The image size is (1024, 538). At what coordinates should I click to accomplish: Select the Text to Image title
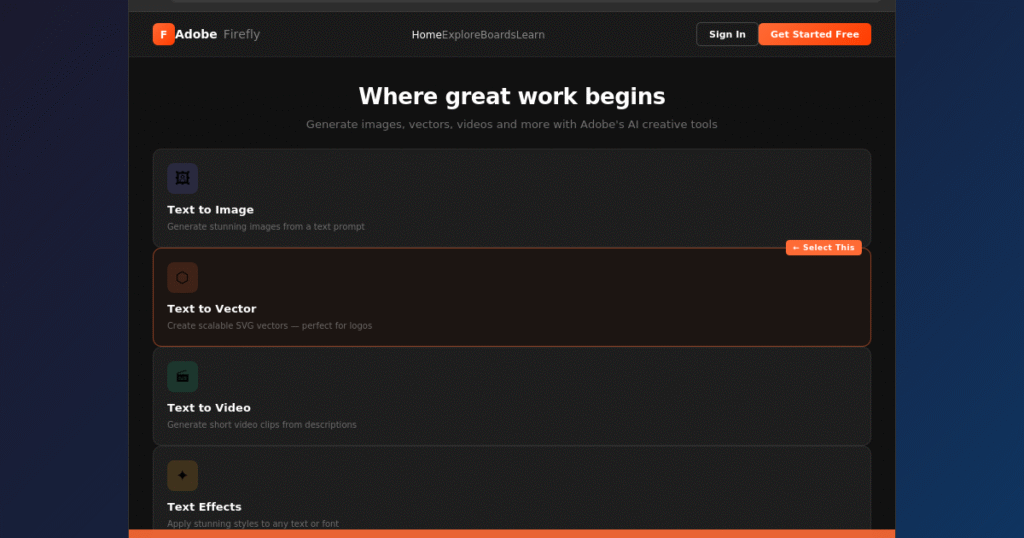click(x=210, y=210)
